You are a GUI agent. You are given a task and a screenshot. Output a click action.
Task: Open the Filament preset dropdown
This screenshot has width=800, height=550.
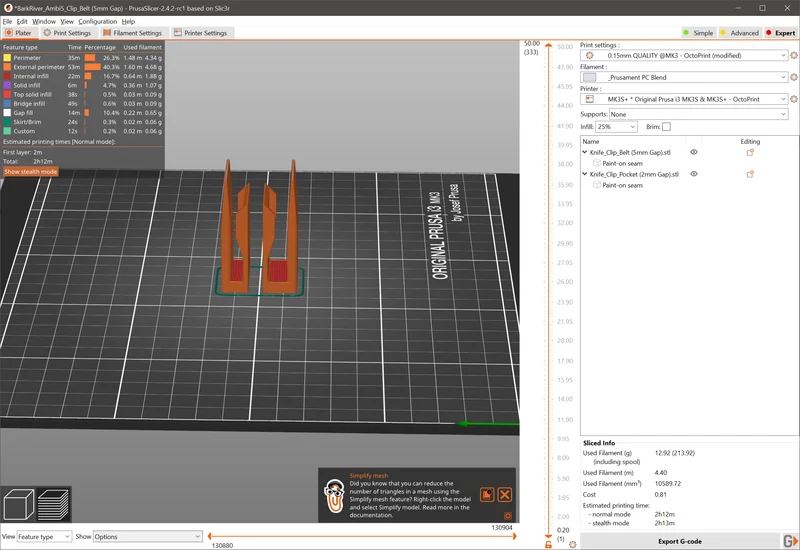coord(684,77)
